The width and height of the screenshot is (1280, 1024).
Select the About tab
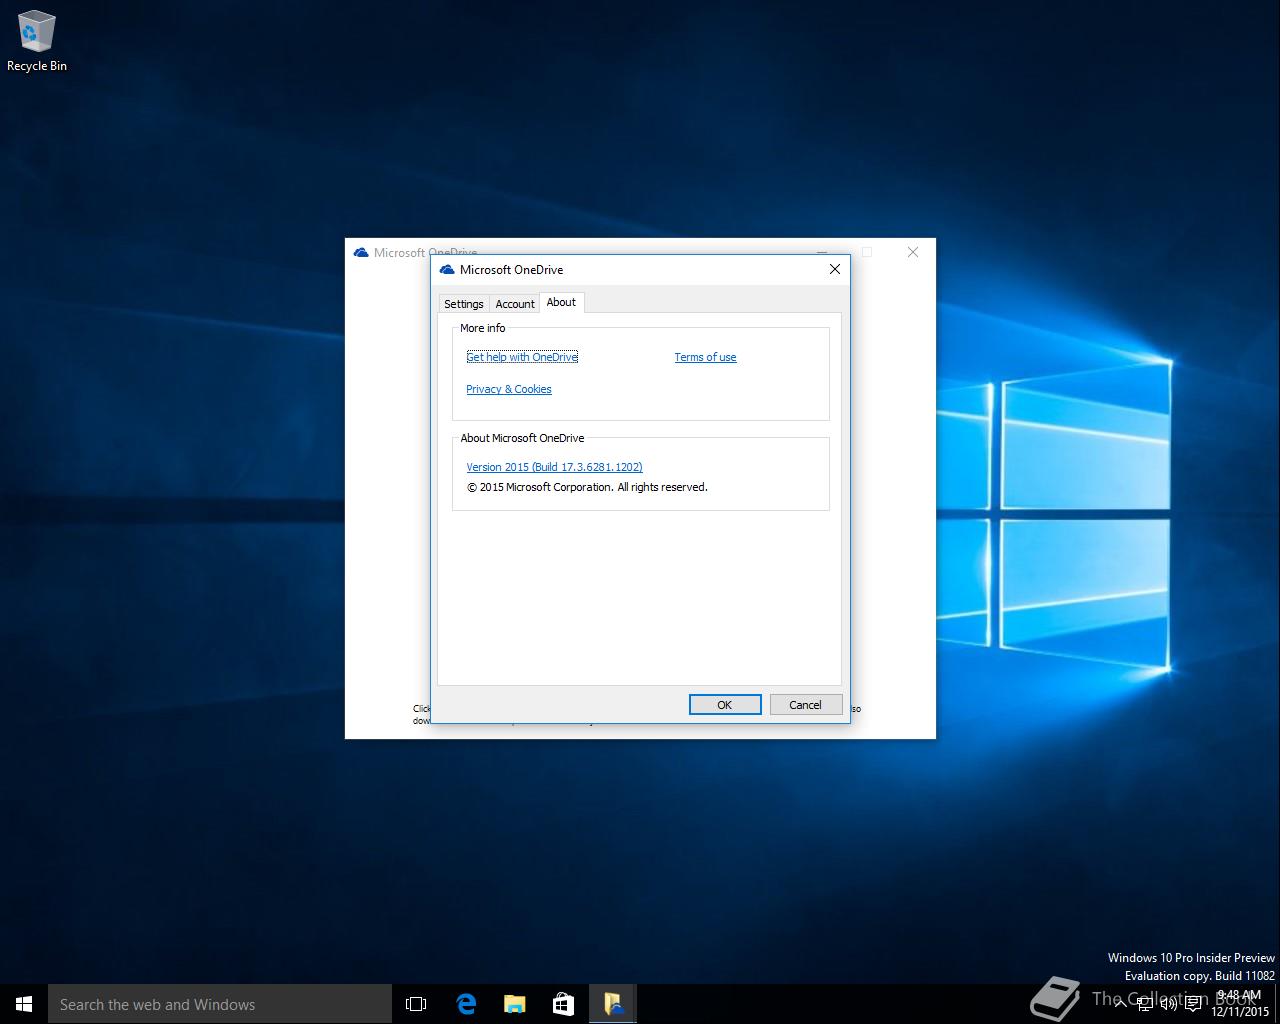click(561, 302)
